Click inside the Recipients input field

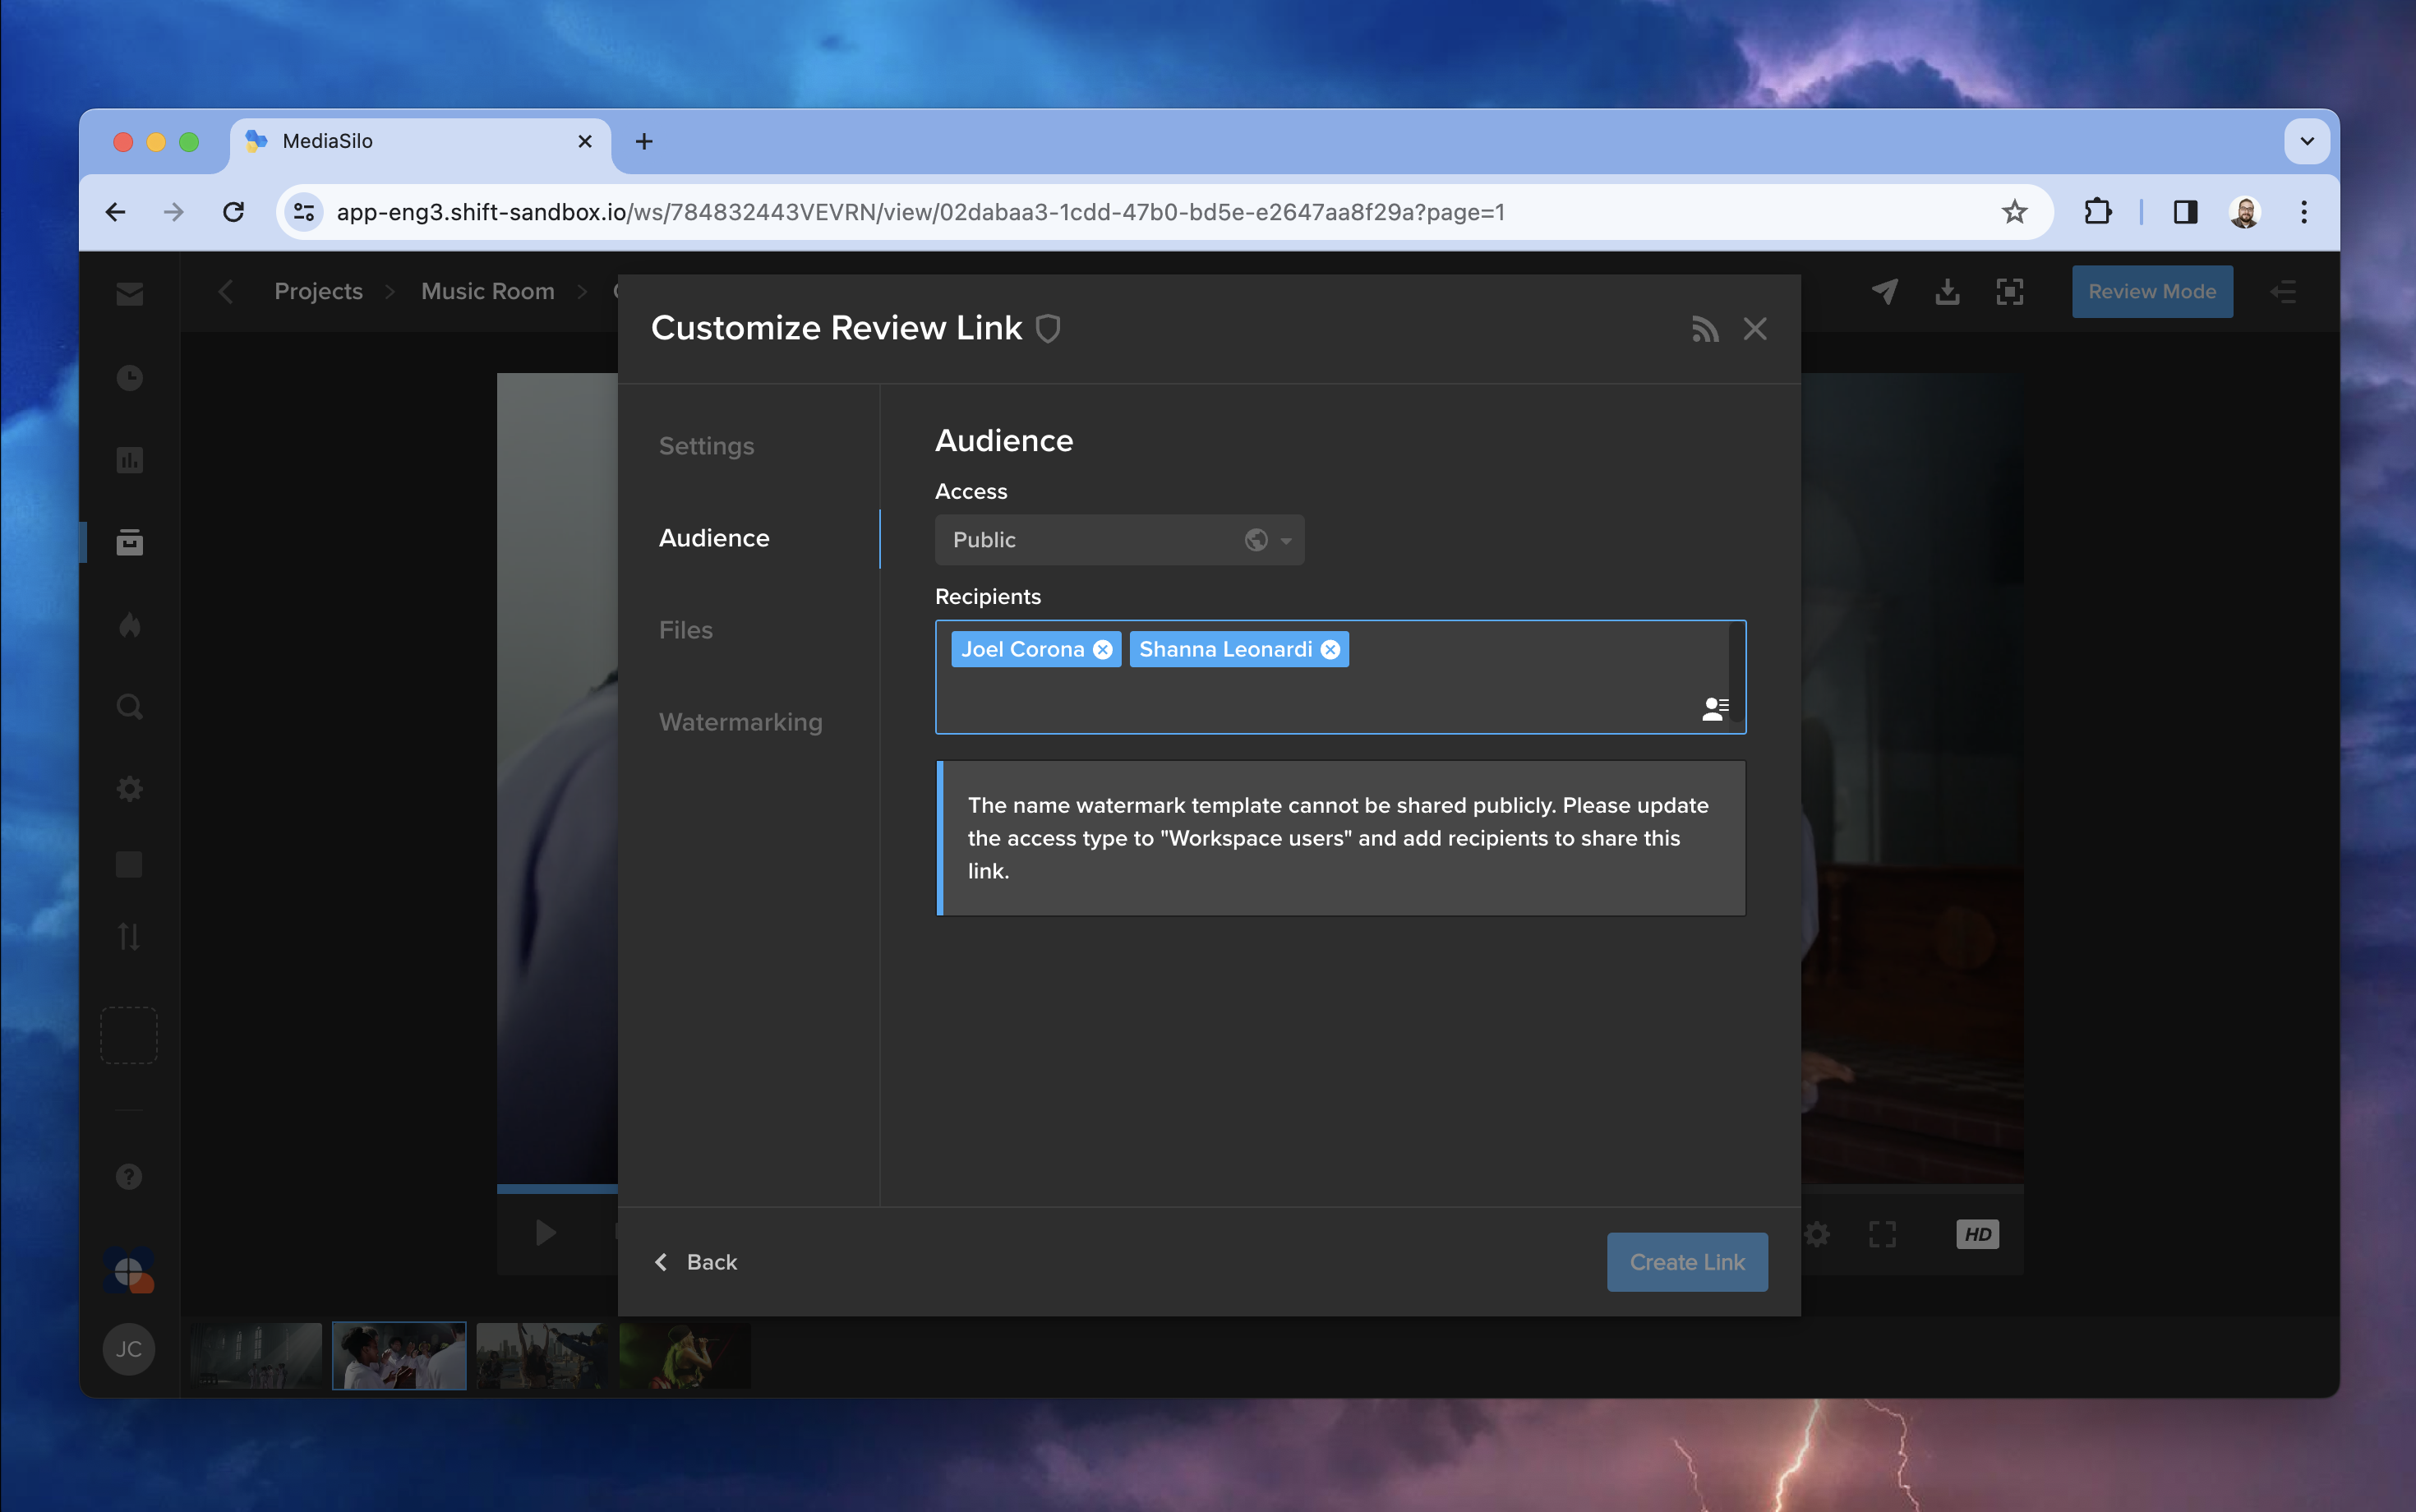point(1340,677)
